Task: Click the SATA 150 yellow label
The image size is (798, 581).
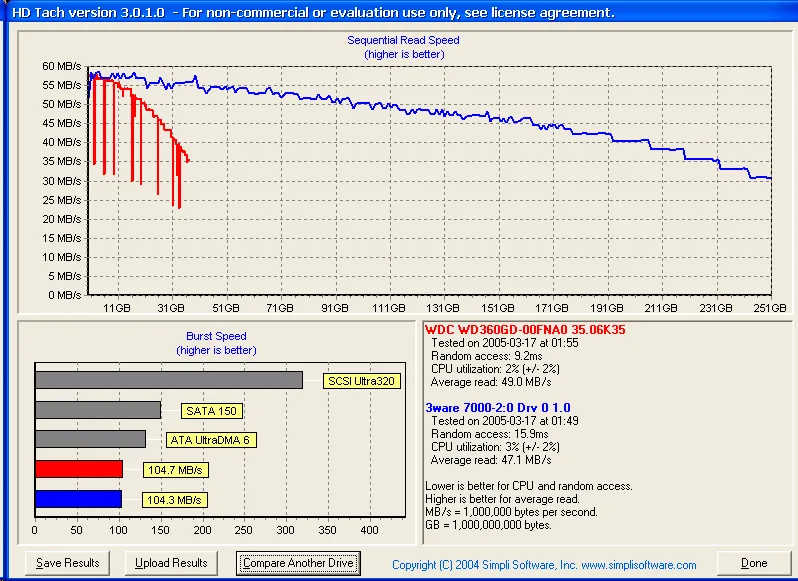Action: 212,411
